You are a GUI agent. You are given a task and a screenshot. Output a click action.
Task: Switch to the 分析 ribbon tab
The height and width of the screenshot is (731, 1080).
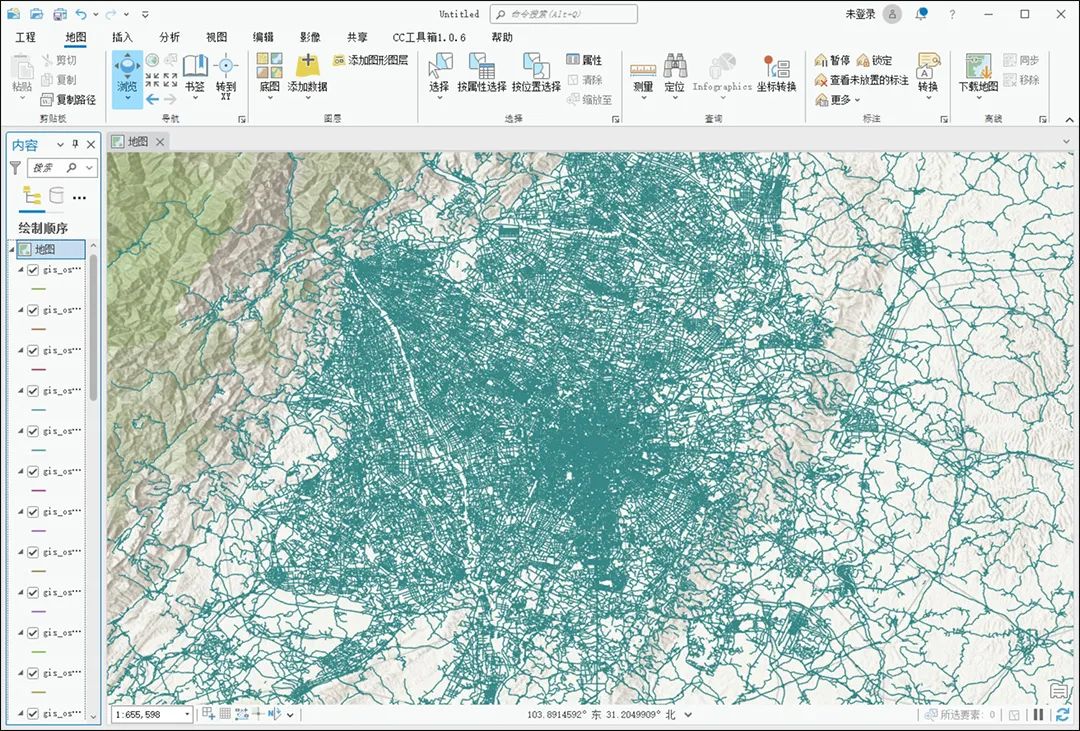pyautogui.click(x=169, y=37)
